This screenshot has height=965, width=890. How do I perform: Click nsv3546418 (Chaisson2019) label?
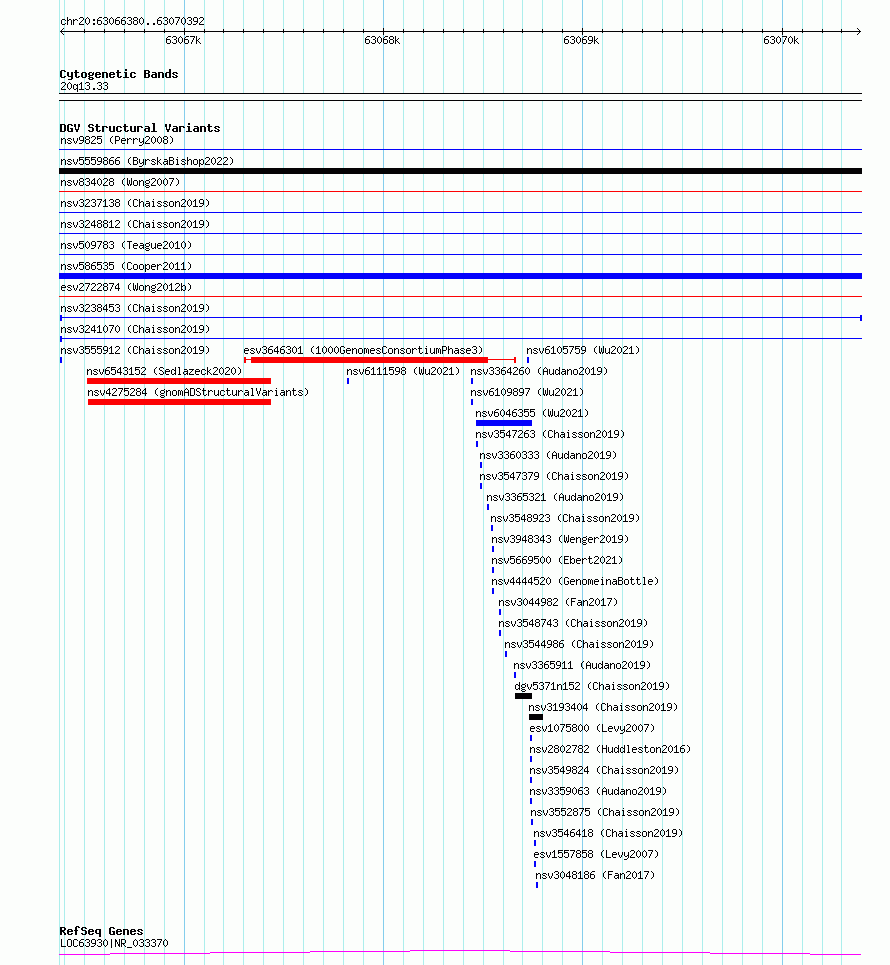(x=608, y=833)
